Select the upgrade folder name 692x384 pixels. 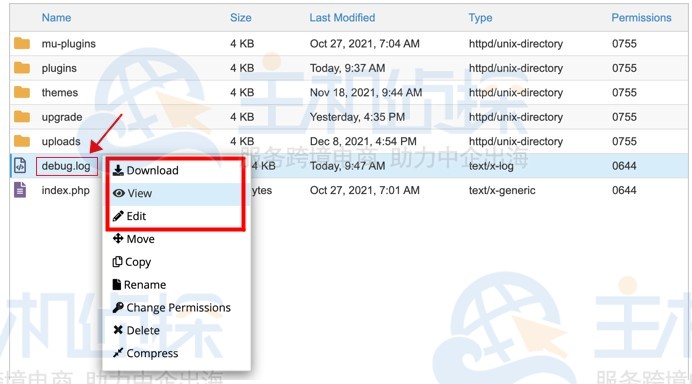click(62, 117)
